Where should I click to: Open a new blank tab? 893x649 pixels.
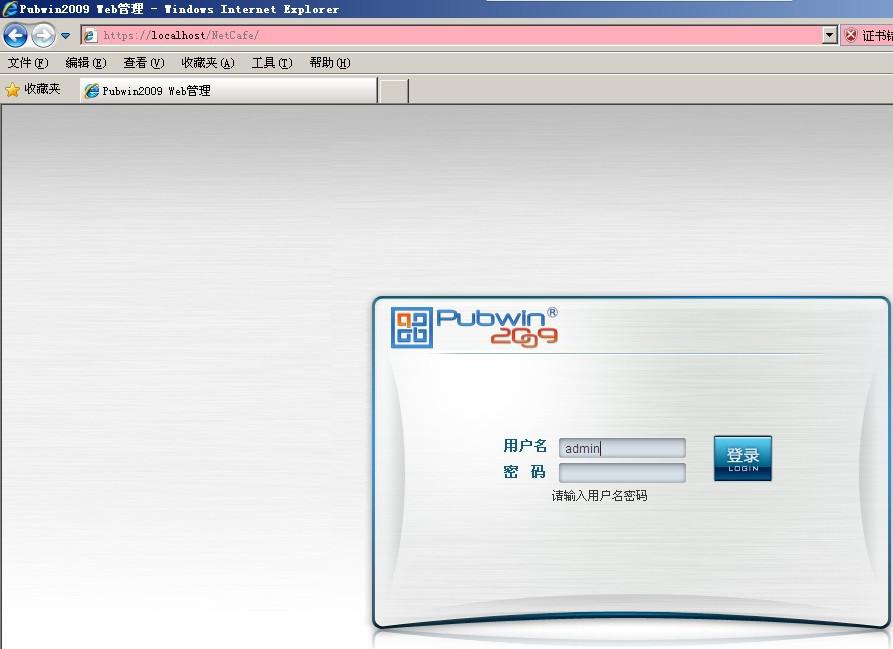click(394, 91)
